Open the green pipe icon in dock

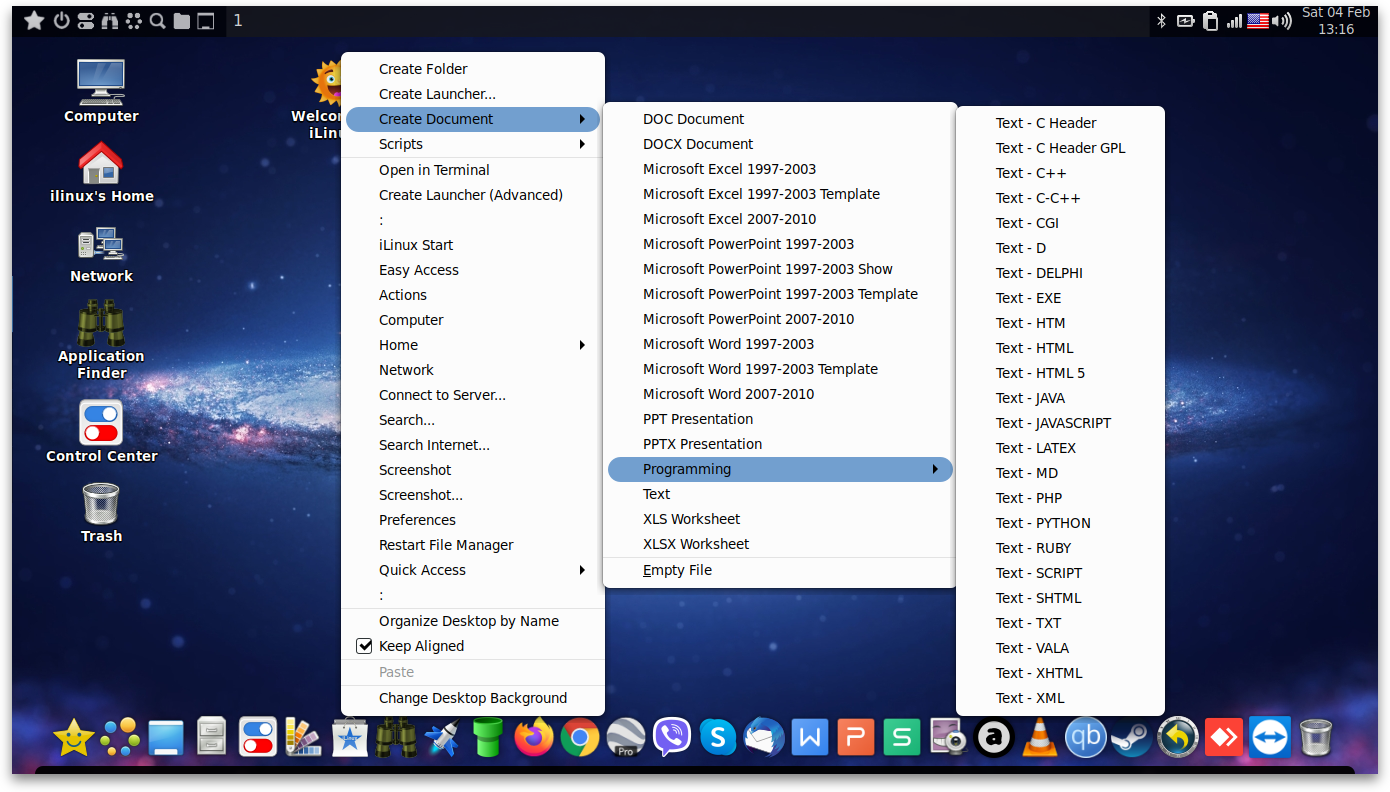(x=488, y=739)
